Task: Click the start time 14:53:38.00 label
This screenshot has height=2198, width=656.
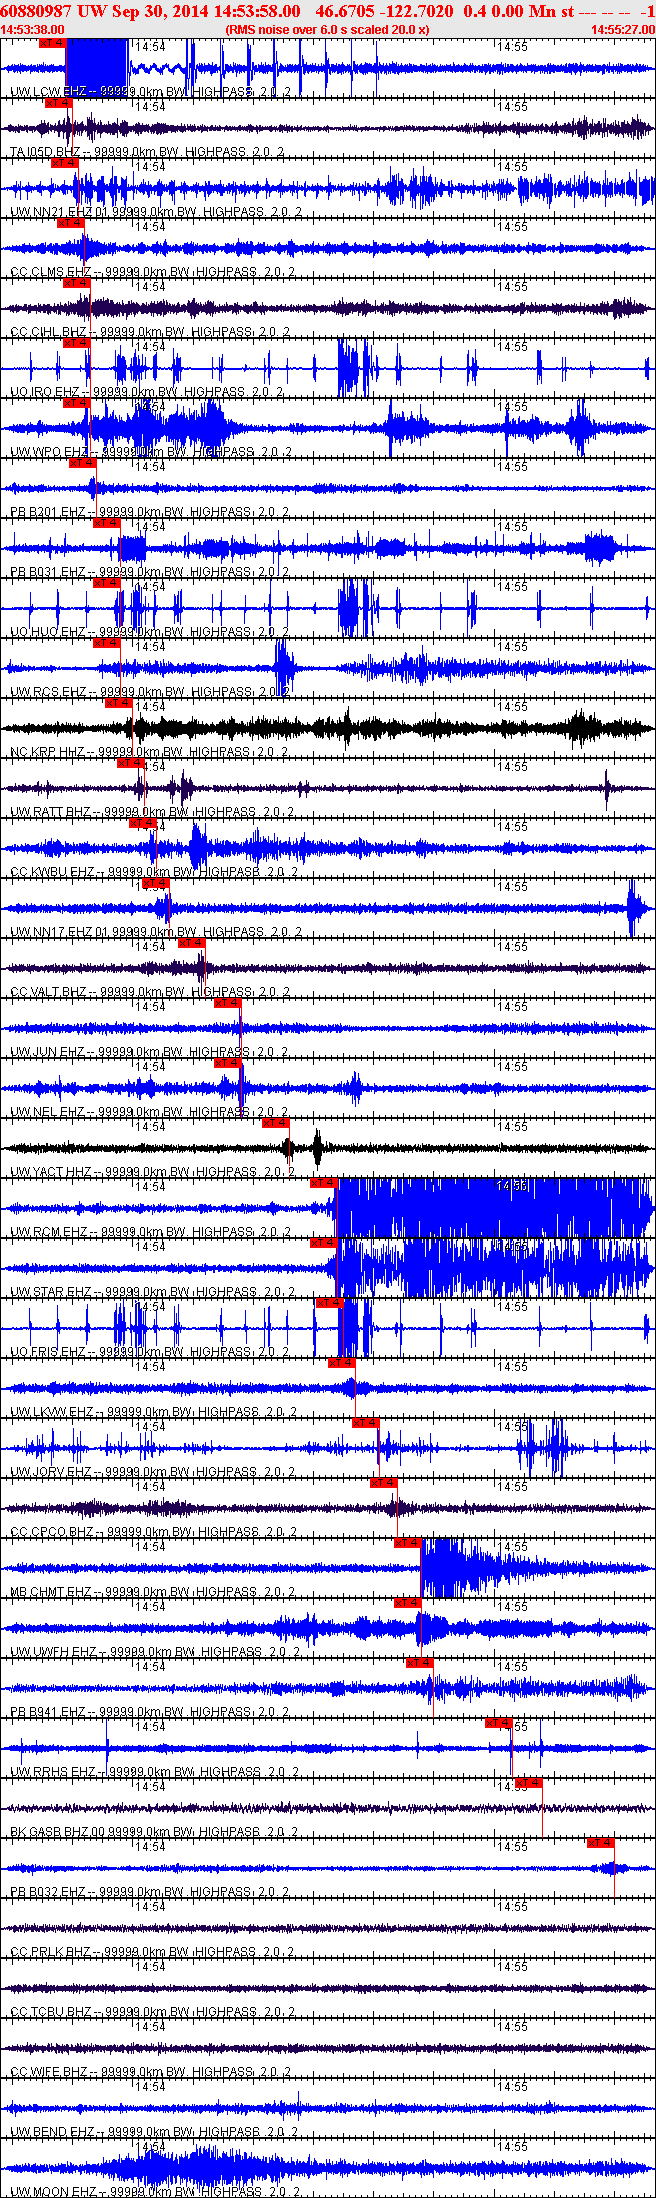Action: pyautogui.click(x=32, y=30)
